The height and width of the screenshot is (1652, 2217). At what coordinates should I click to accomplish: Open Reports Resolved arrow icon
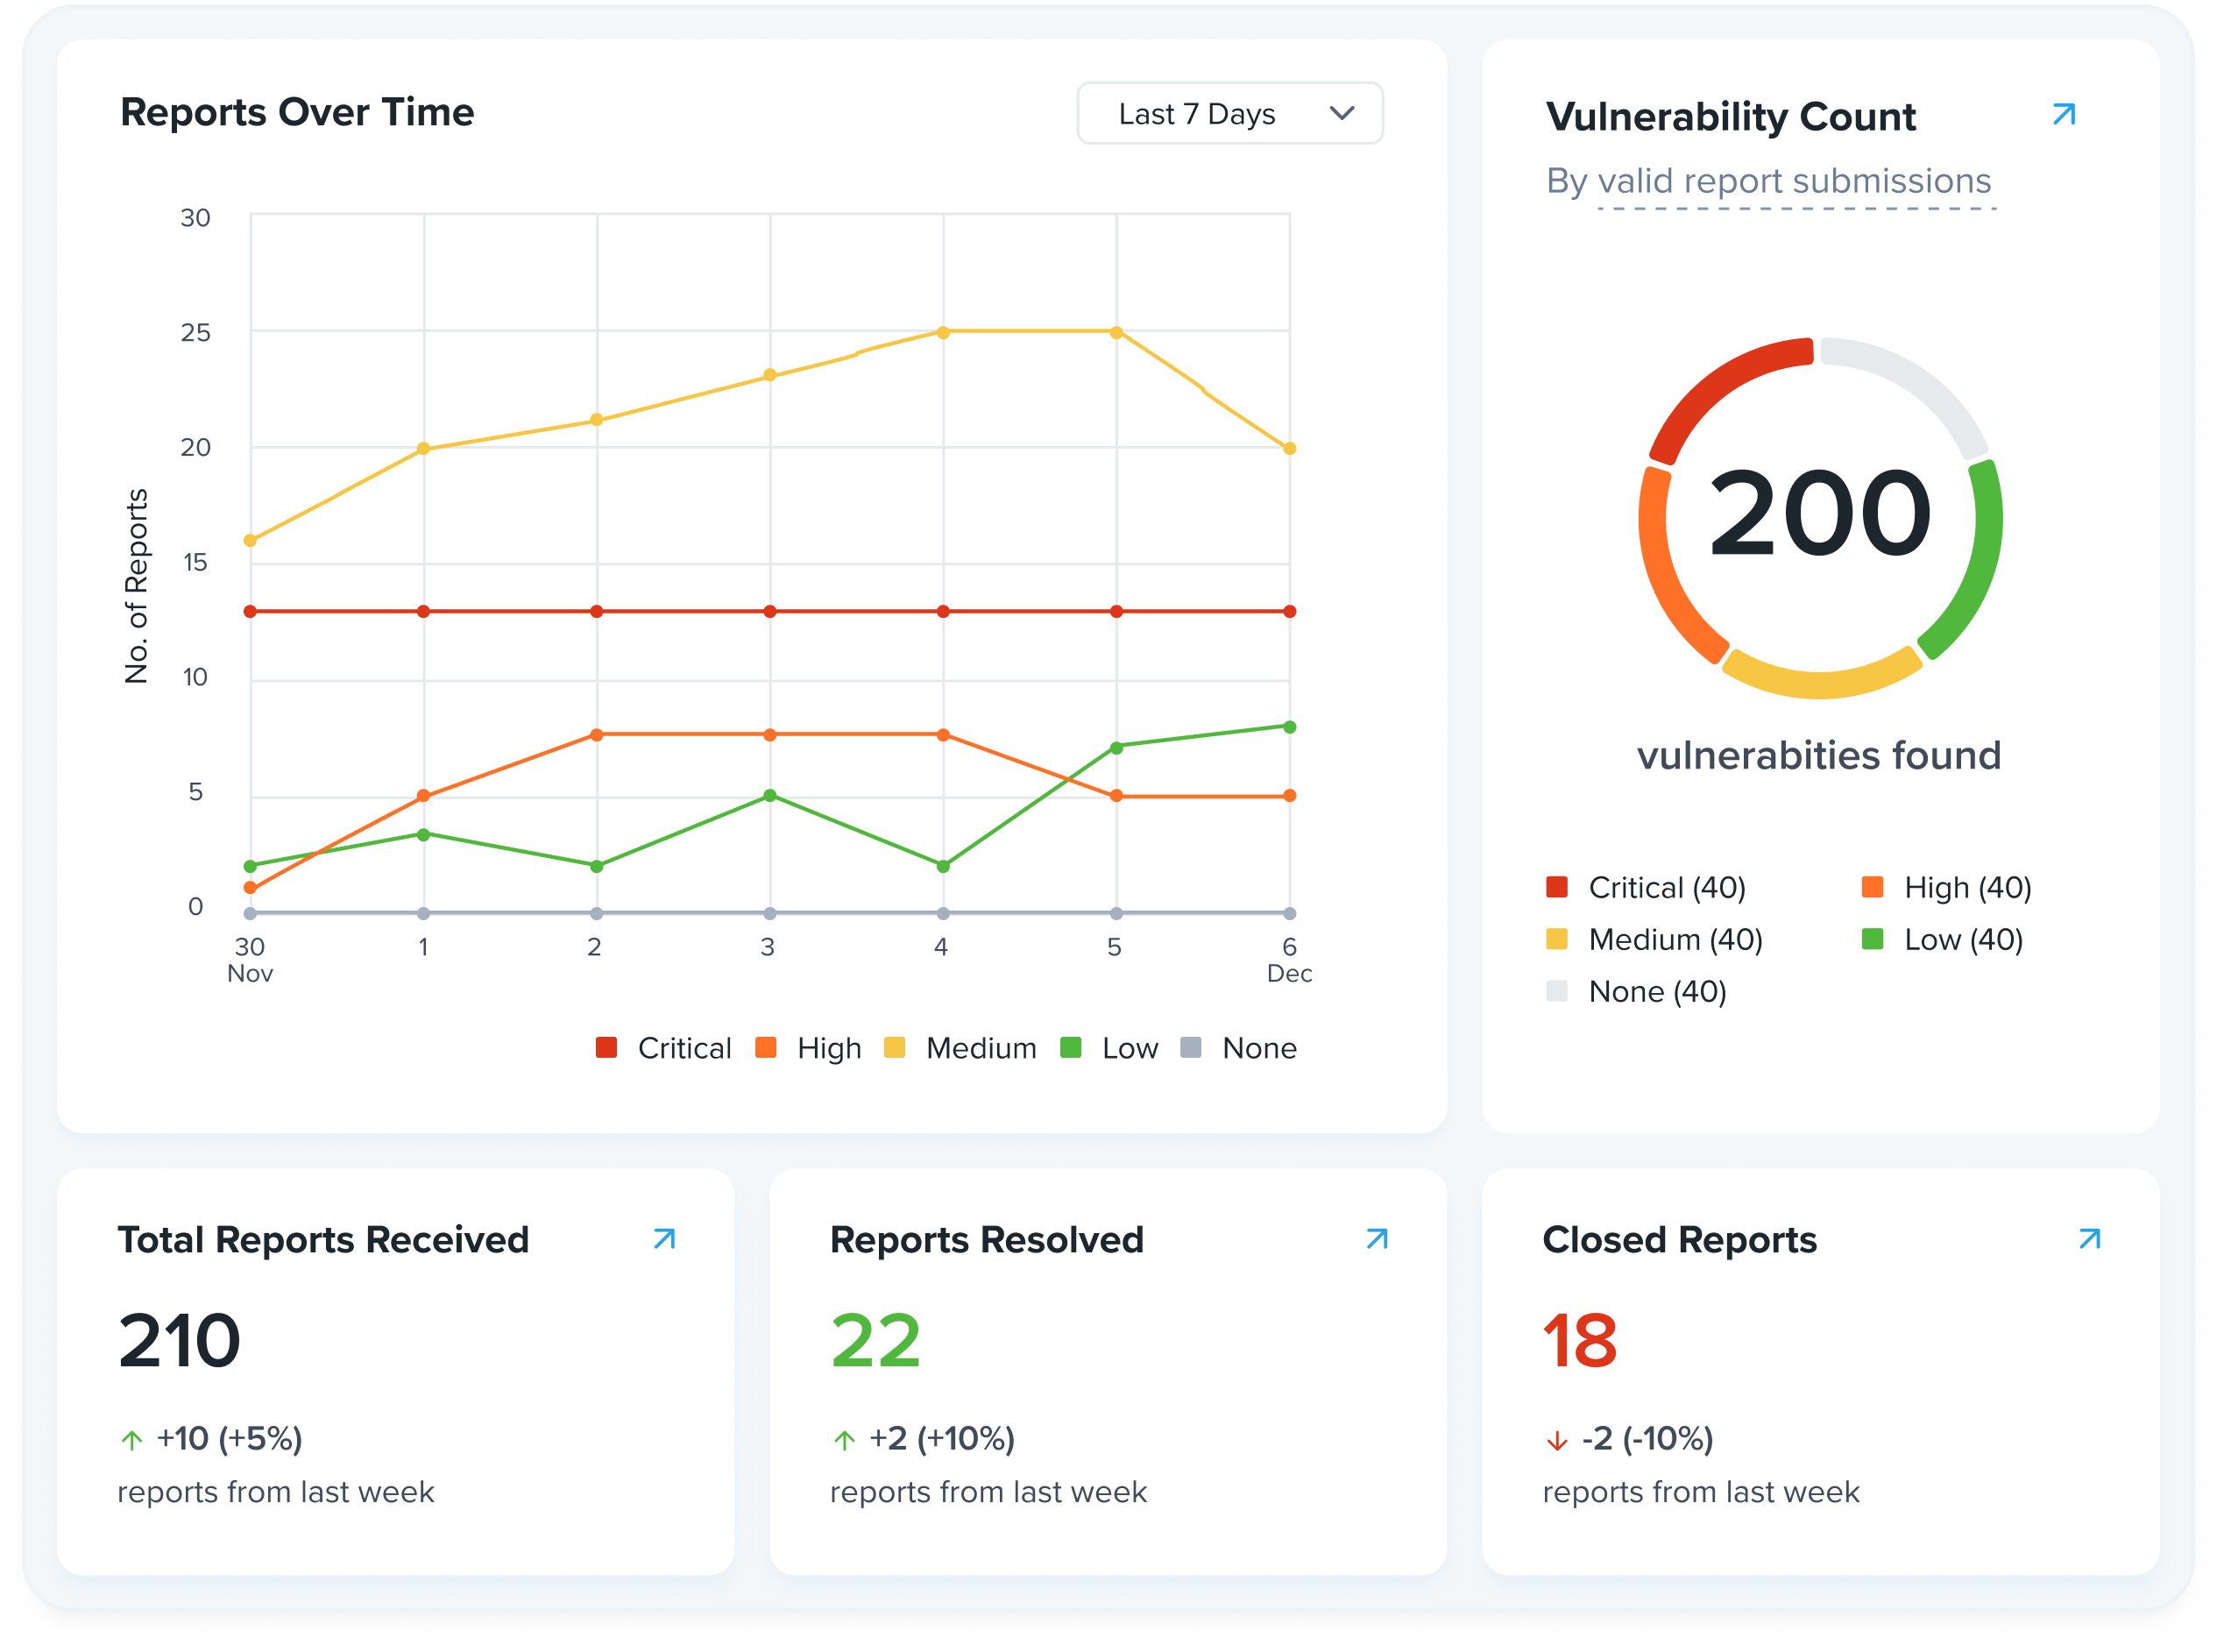tap(1377, 1239)
